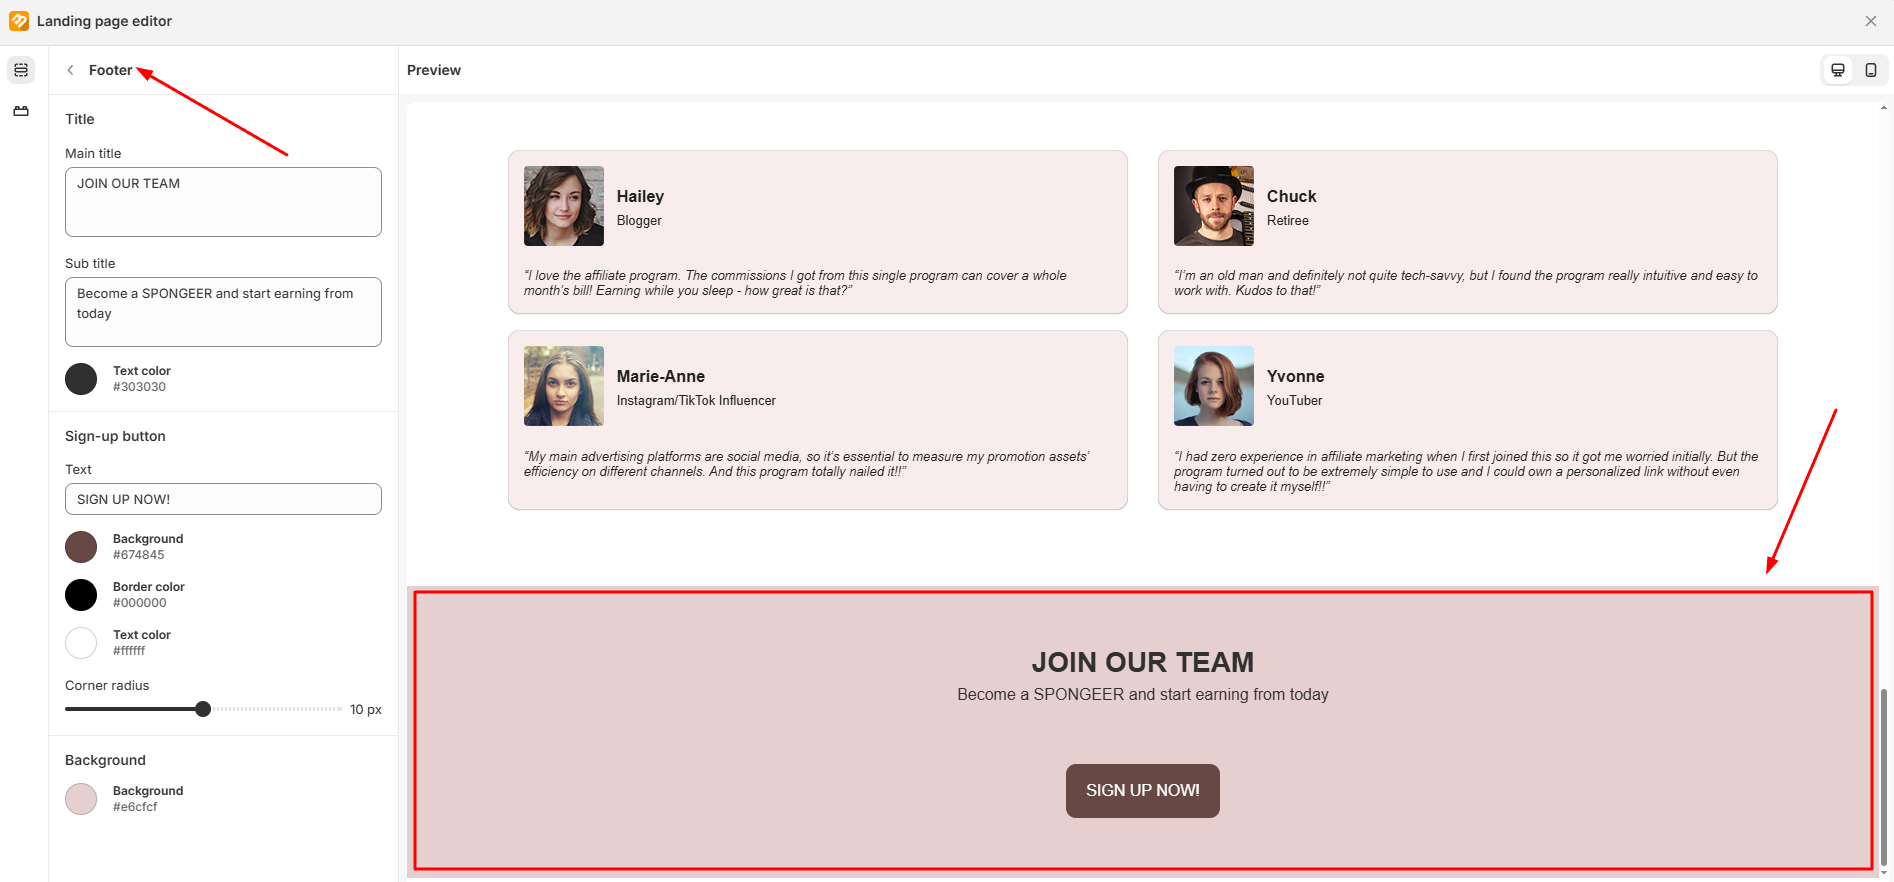Edit the sign-up button Text field
Viewport: 1894px width, 882px height.
point(223,499)
